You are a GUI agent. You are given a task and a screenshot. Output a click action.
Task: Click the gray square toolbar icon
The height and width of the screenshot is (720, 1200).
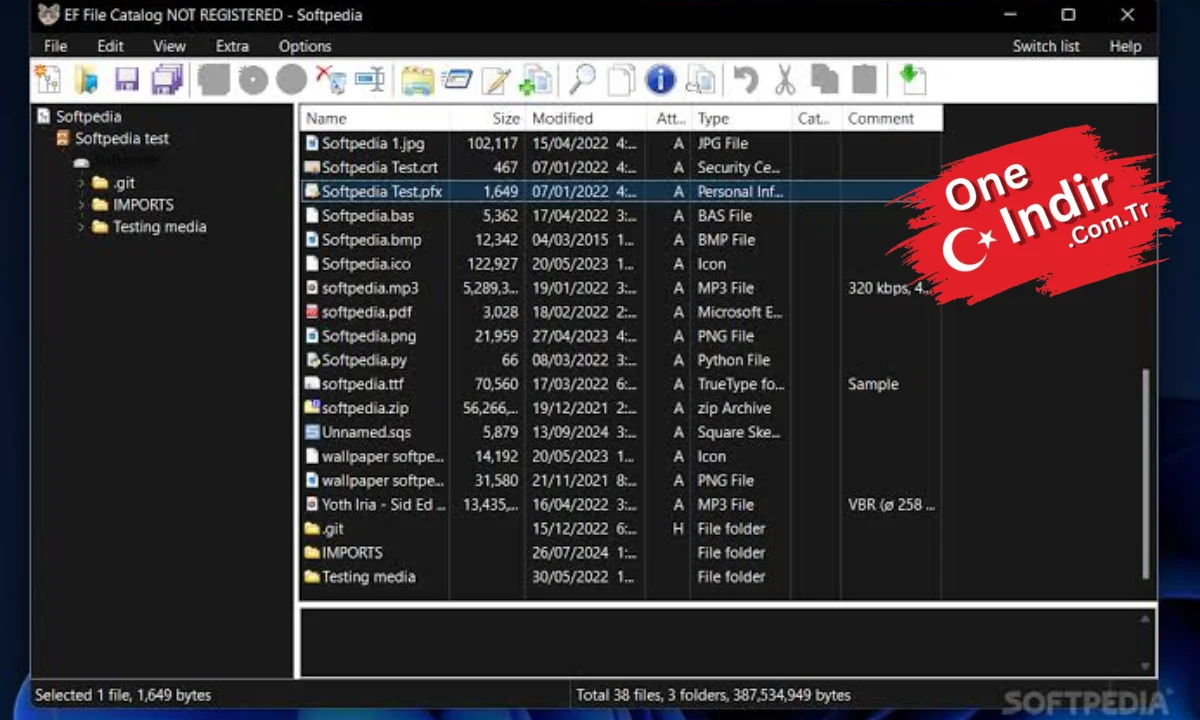coord(213,79)
